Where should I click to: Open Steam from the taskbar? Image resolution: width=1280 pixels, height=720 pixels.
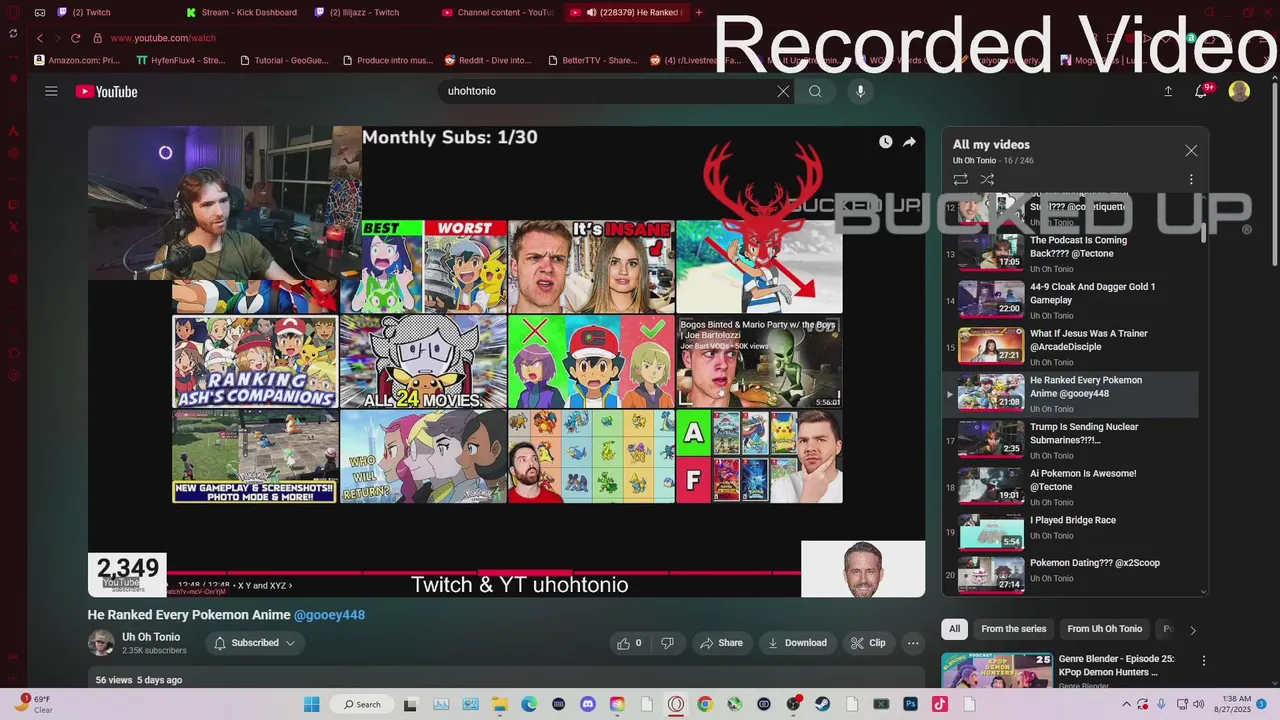[x=823, y=704]
